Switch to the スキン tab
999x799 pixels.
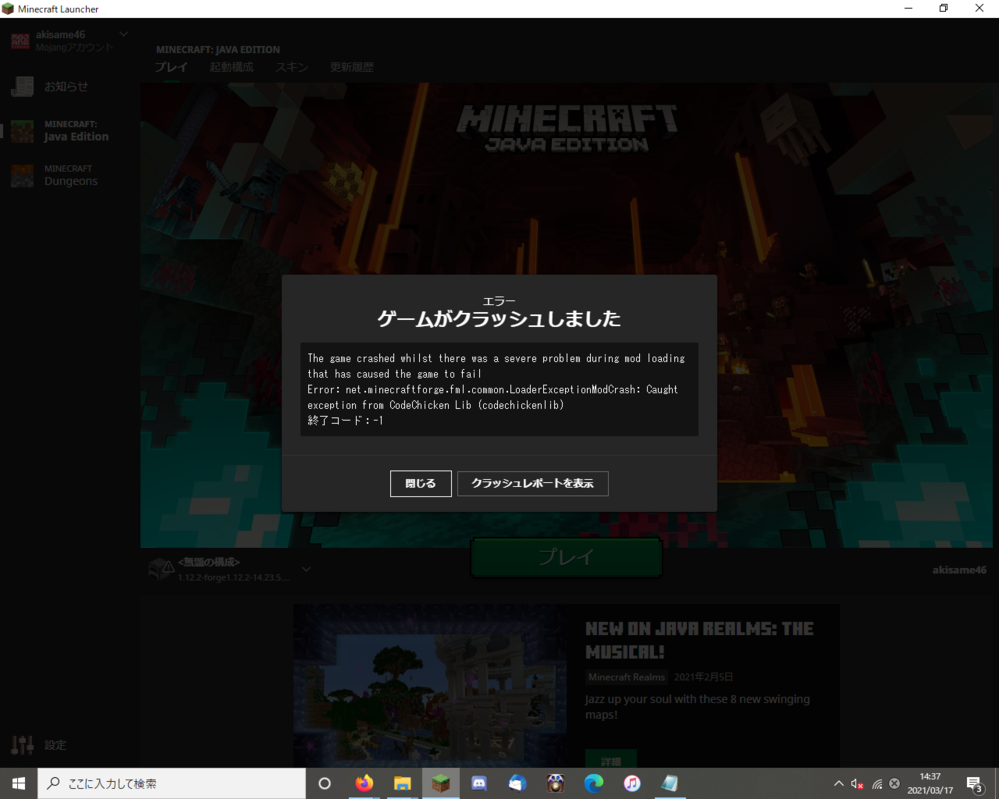(292, 67)
